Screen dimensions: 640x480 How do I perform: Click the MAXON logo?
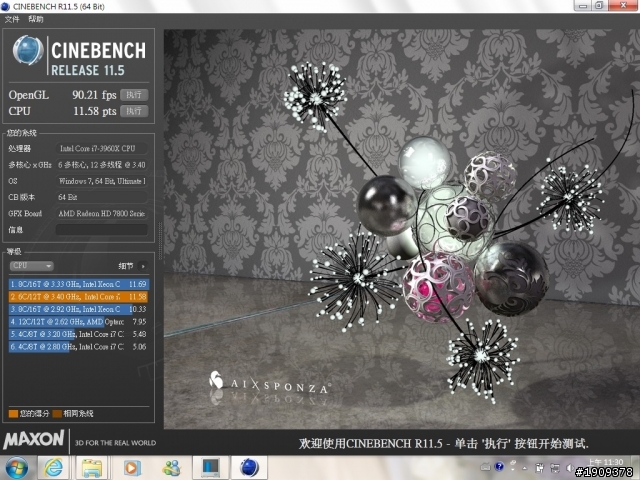33,440
